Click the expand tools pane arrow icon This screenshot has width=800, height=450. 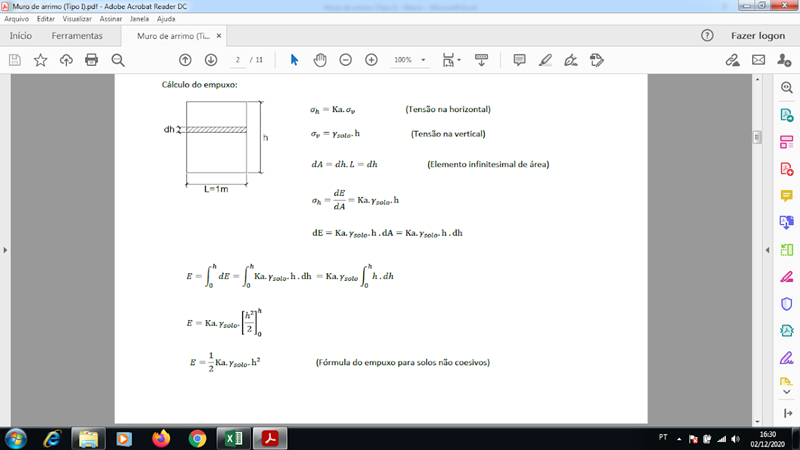(x=788, y=413)
